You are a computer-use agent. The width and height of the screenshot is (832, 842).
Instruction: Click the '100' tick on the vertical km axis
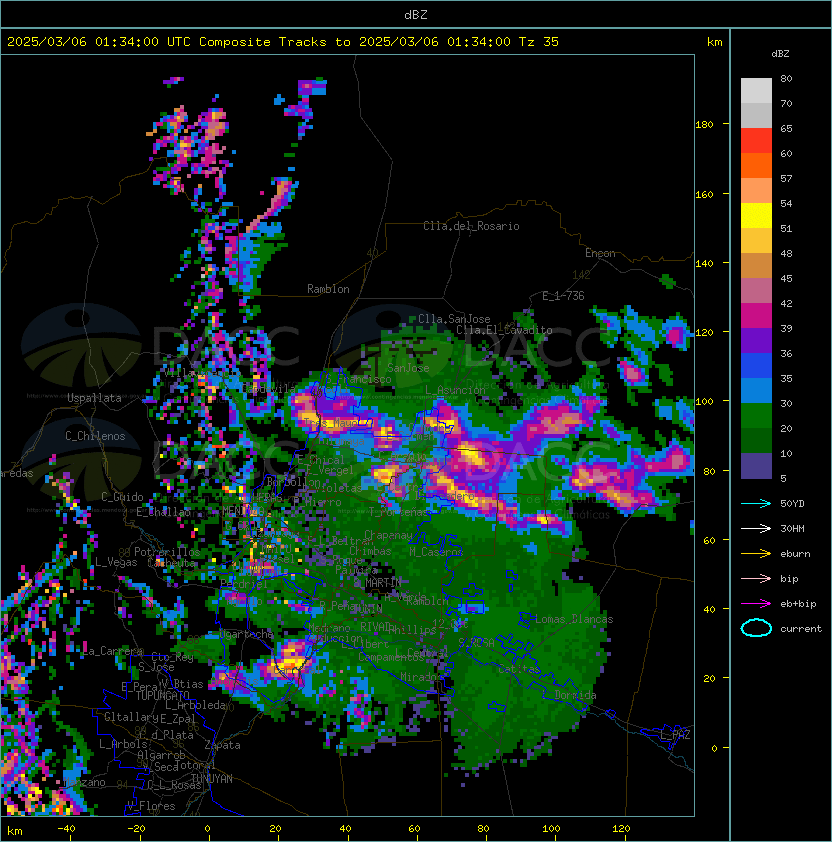tap(704, 402)
